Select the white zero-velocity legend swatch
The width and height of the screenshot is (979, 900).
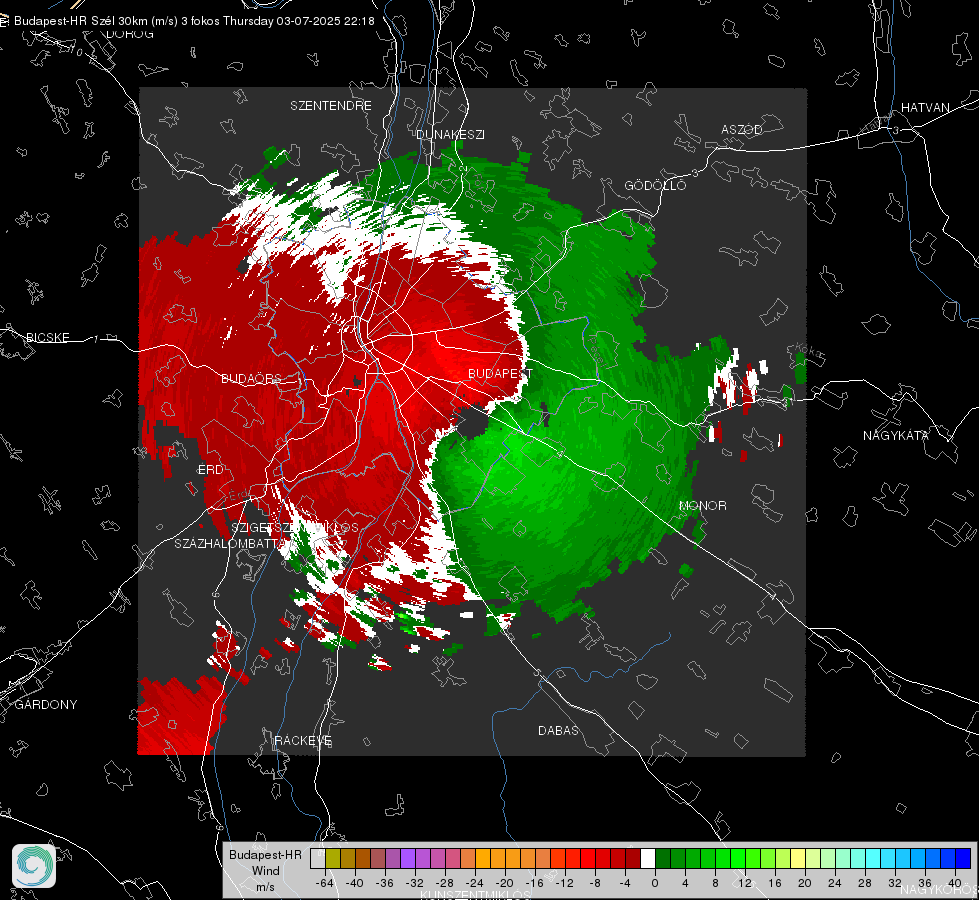tap(648, 859)
